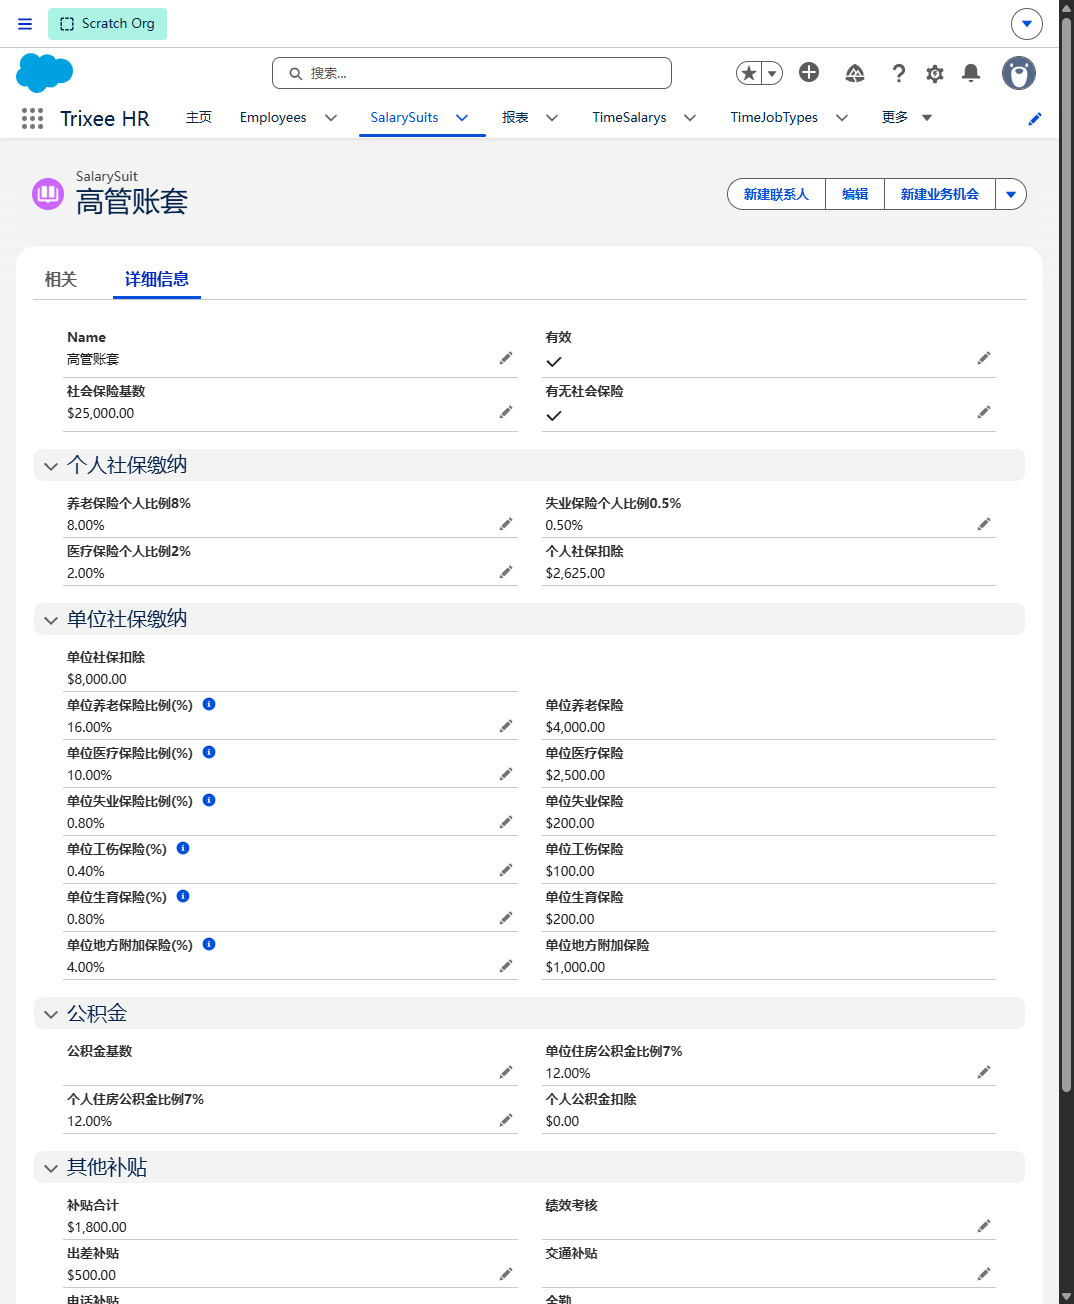Open the Notifications bell
Image resolution: width=1074 pixels, height=1304 pixels.
coord(971,73)
